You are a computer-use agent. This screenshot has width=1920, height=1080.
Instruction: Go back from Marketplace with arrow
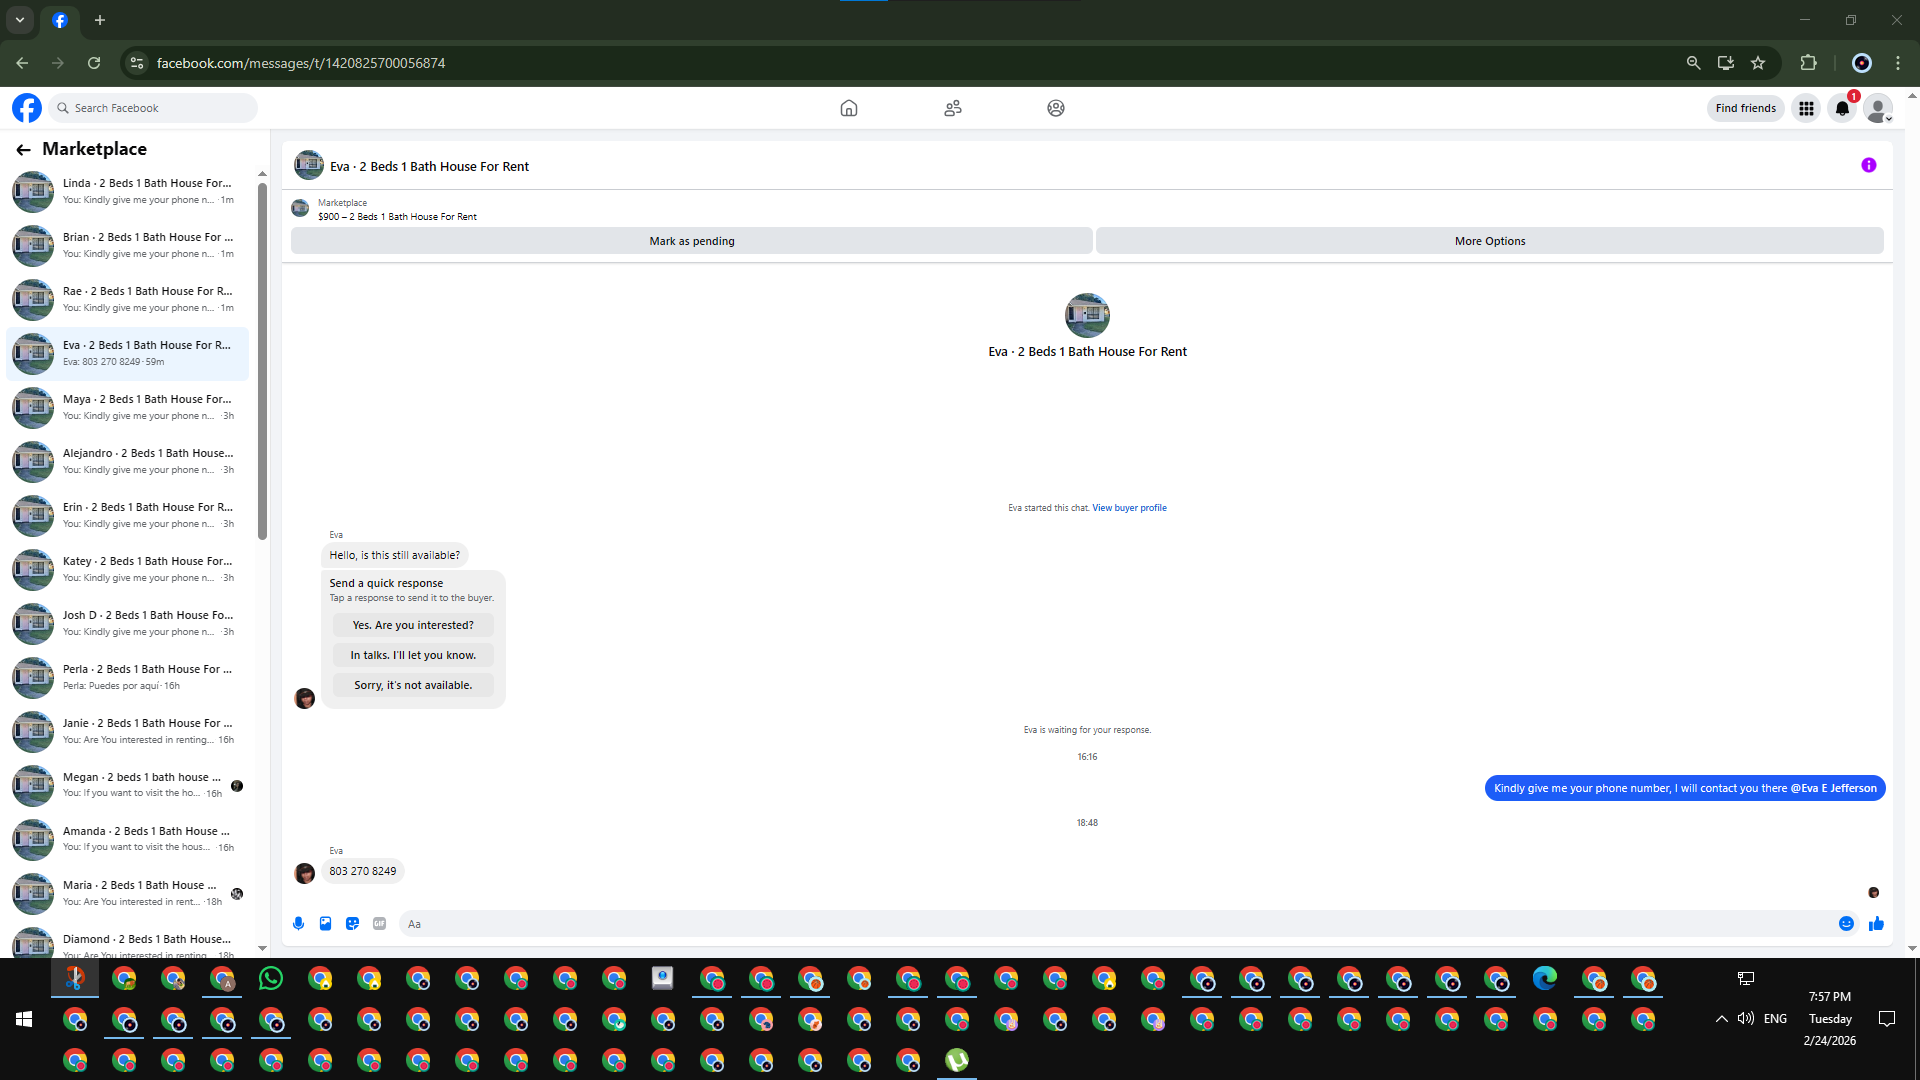click(x=23, y=150)
